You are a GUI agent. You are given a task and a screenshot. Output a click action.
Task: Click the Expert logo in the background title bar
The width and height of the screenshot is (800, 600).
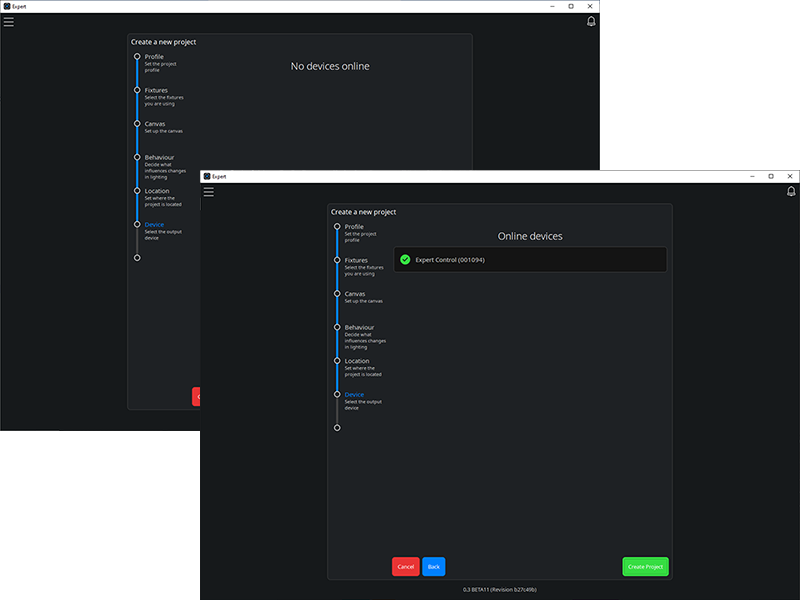click(6, 6)
